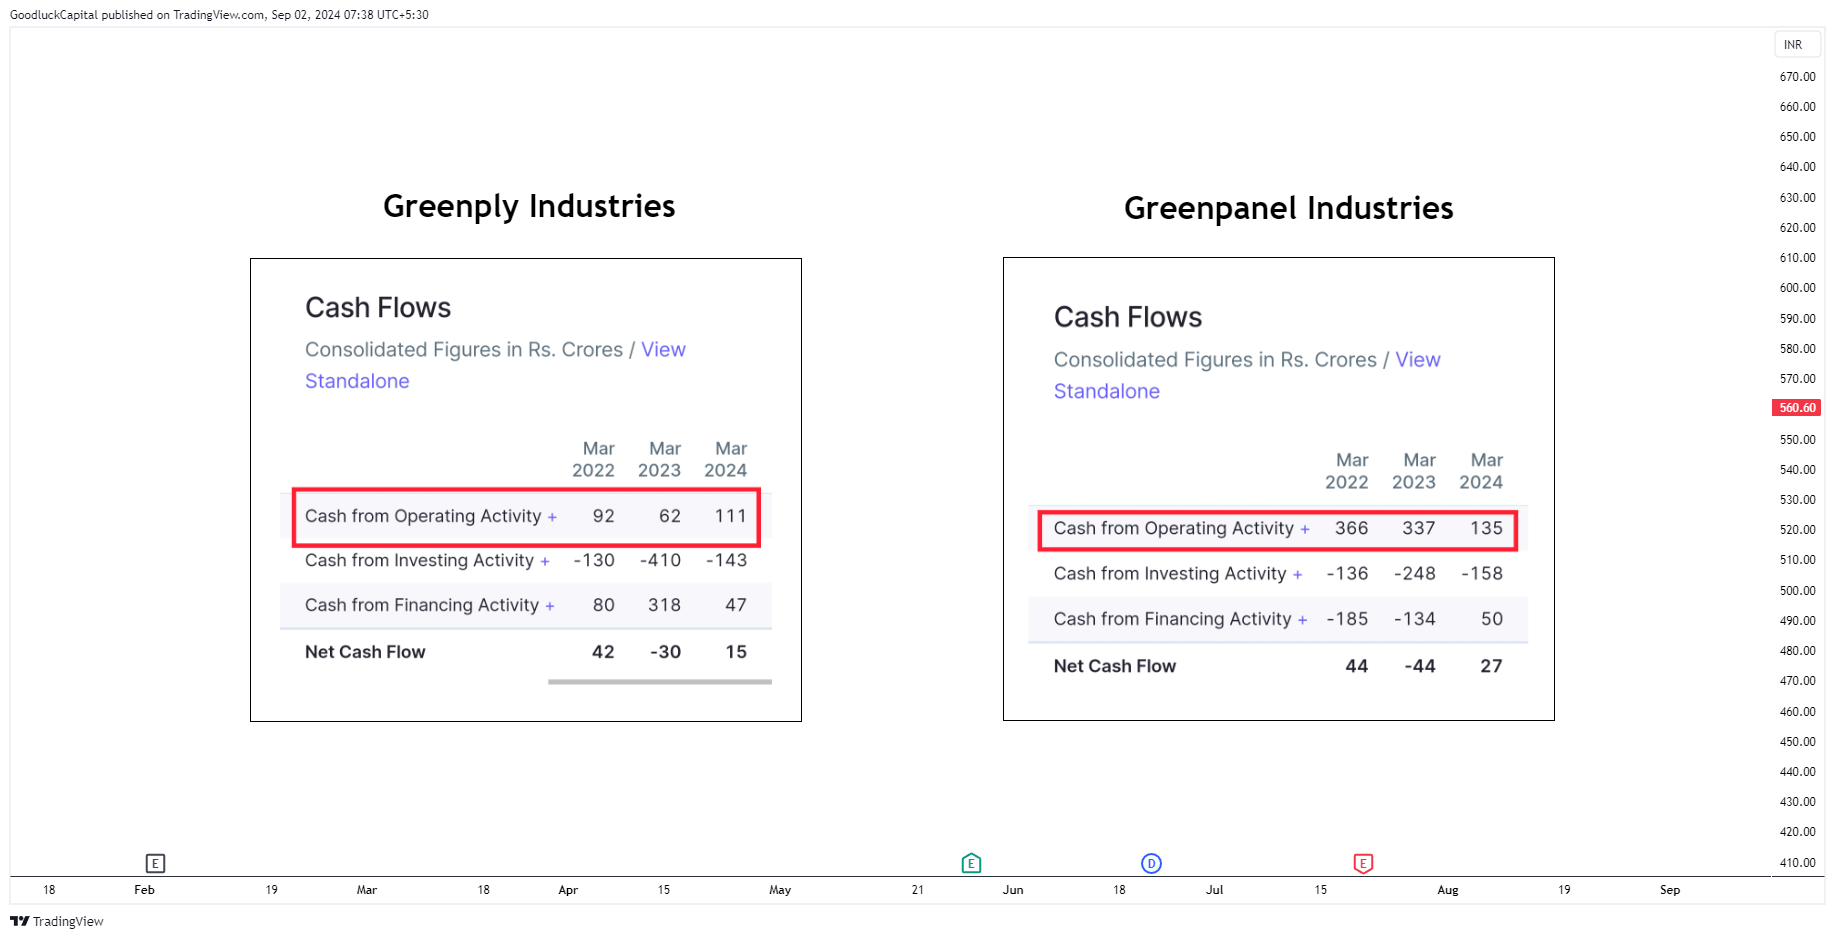The width and height of the screenshot is (1835, 939).
Task: Click the green earnings marker near Jun
Action: coord(971,863)
